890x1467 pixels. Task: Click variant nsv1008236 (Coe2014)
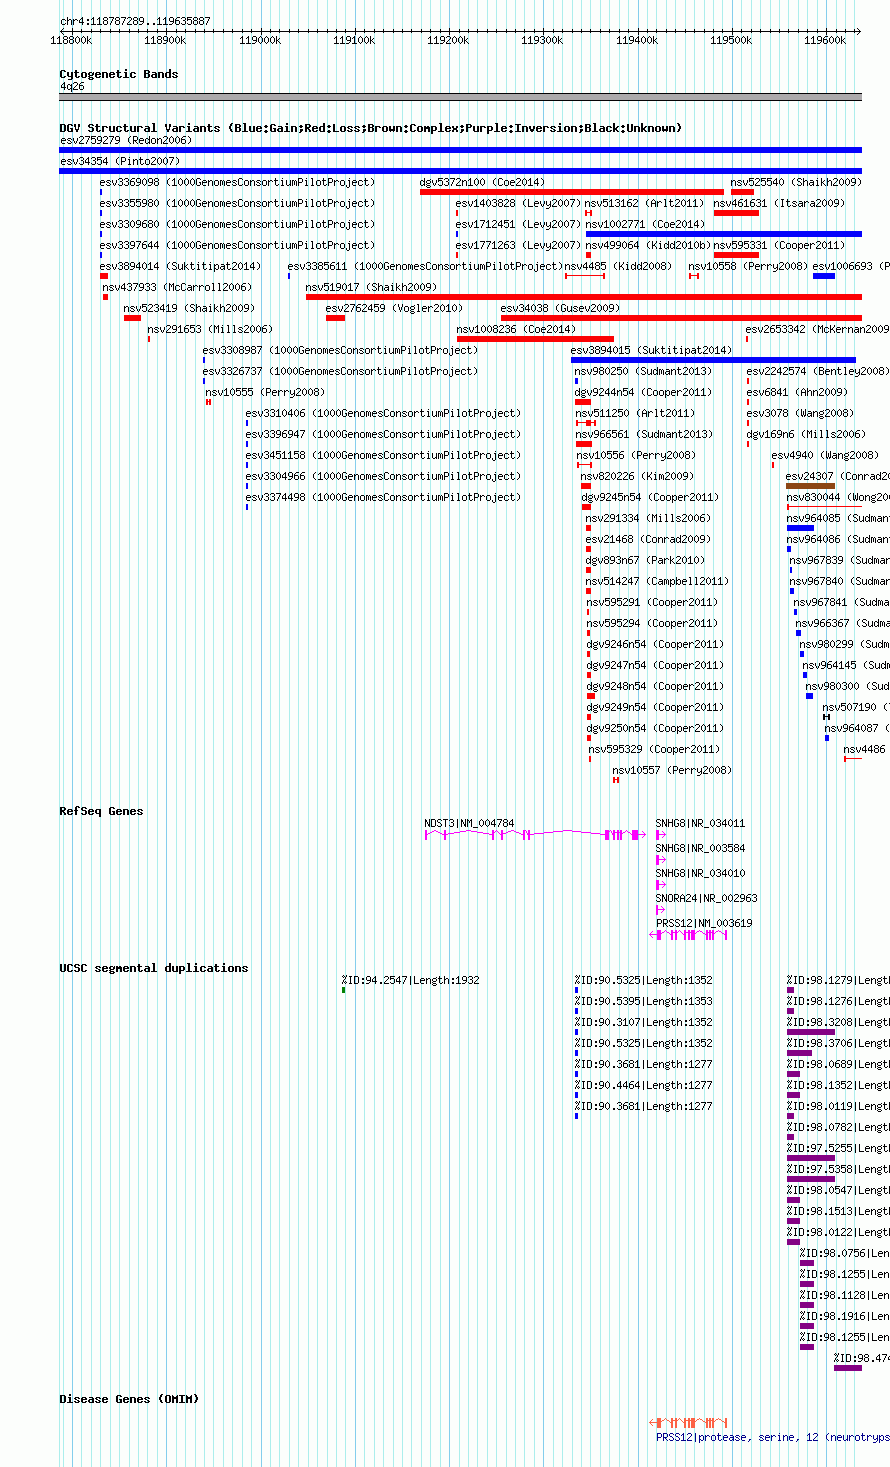pyautogui.click(x=516, y=329)
